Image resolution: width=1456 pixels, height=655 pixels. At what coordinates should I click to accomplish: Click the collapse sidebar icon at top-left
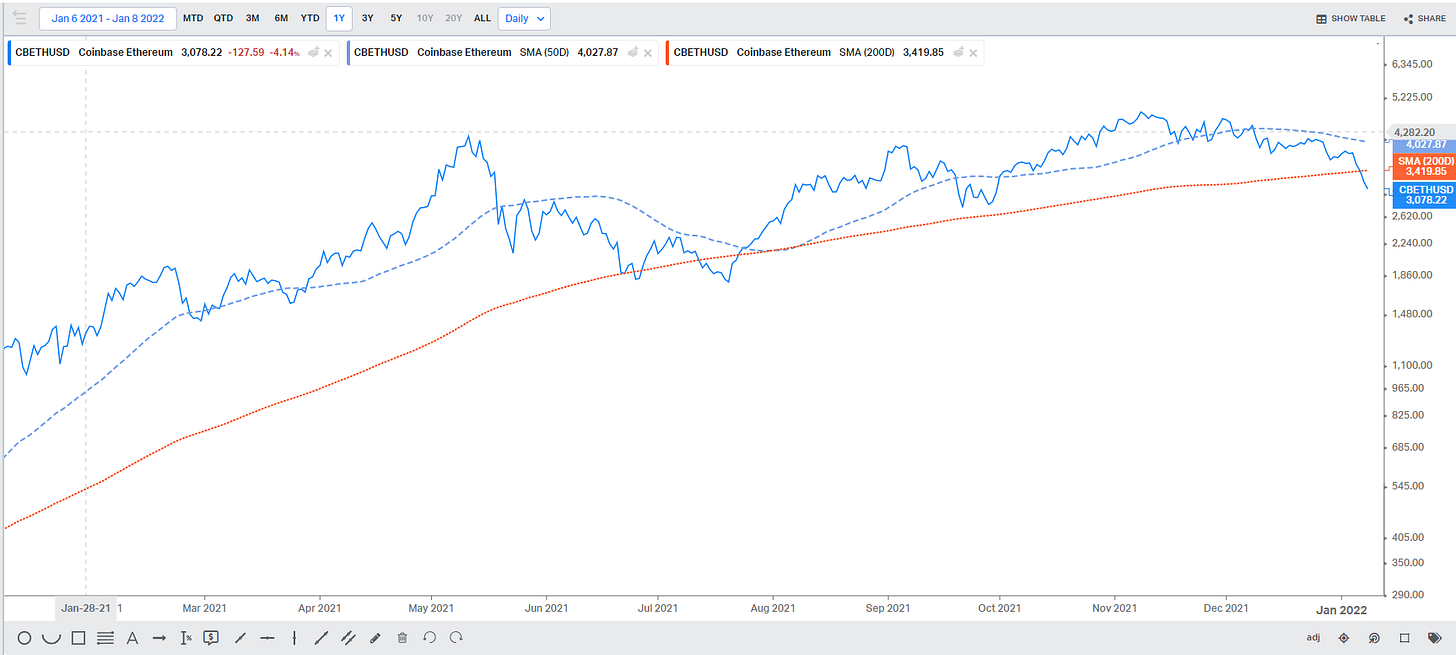(x=20, y=18)
